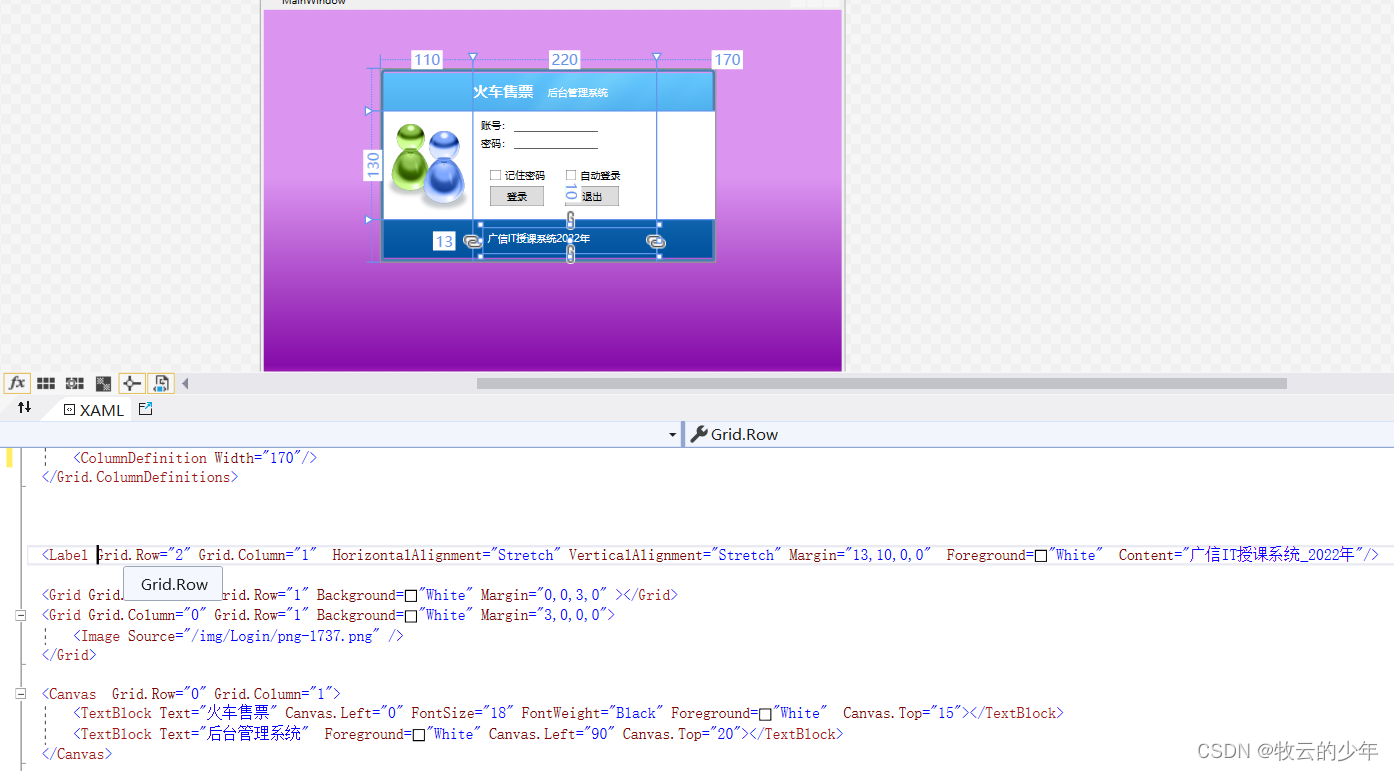Click the 登录 button in designer
This screenshot has width=1394, height=771.
517,196
